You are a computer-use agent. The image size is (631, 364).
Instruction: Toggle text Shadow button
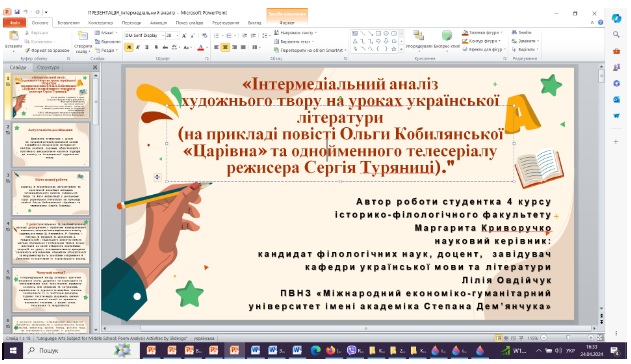[156, 47]
